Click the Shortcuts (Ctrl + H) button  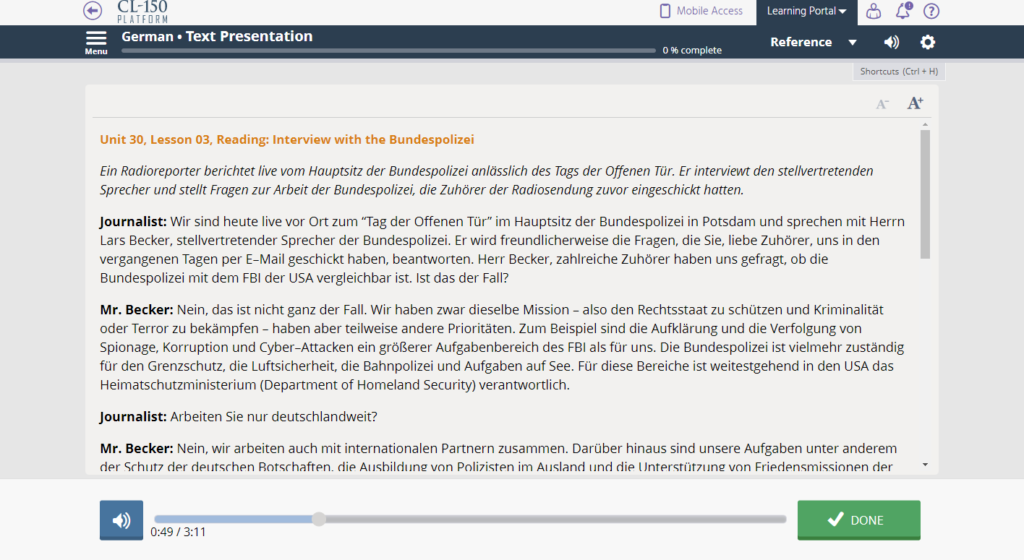899,72
